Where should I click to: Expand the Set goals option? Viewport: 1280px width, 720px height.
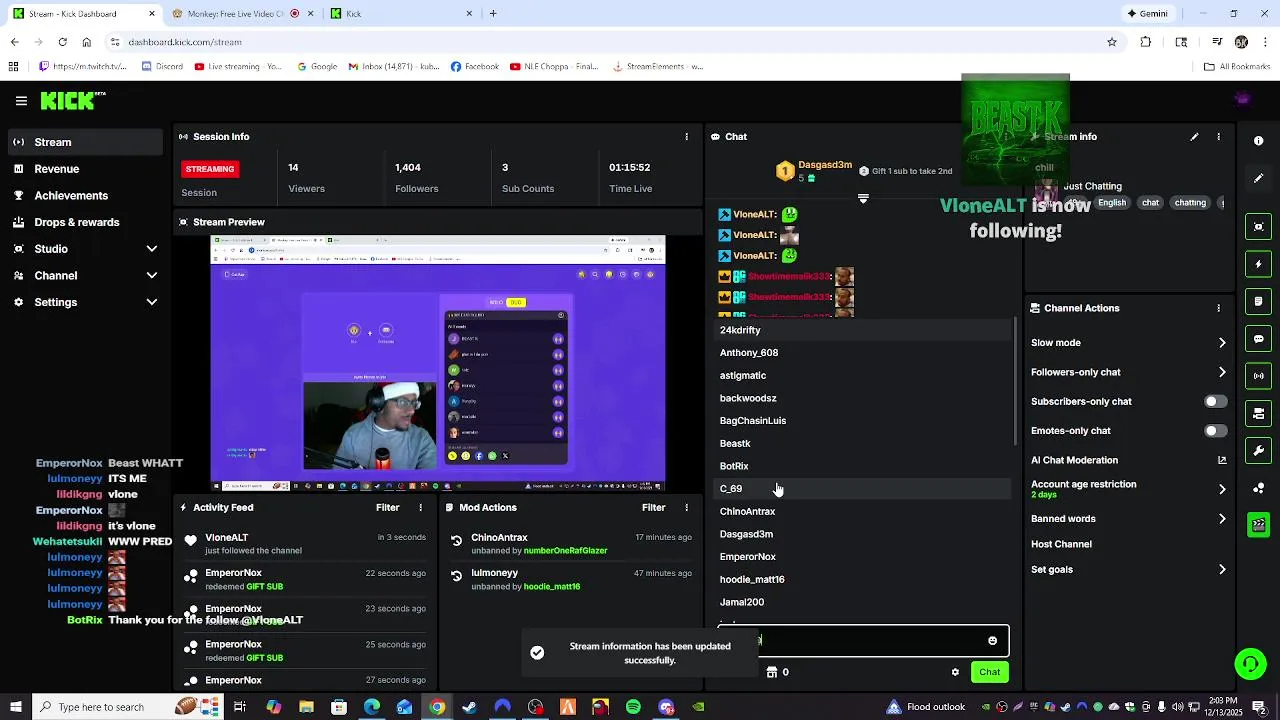[x=1128, y=570]
